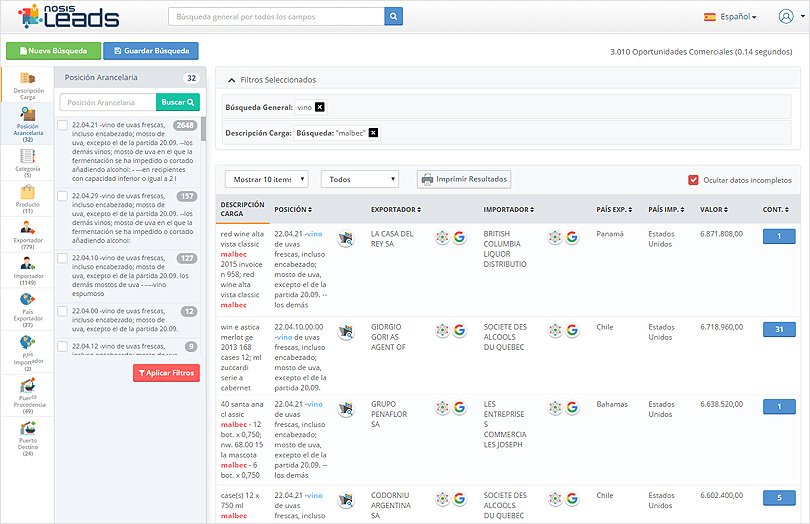Open container count 31 for GIORGIO GORI row

pos(779,329)
